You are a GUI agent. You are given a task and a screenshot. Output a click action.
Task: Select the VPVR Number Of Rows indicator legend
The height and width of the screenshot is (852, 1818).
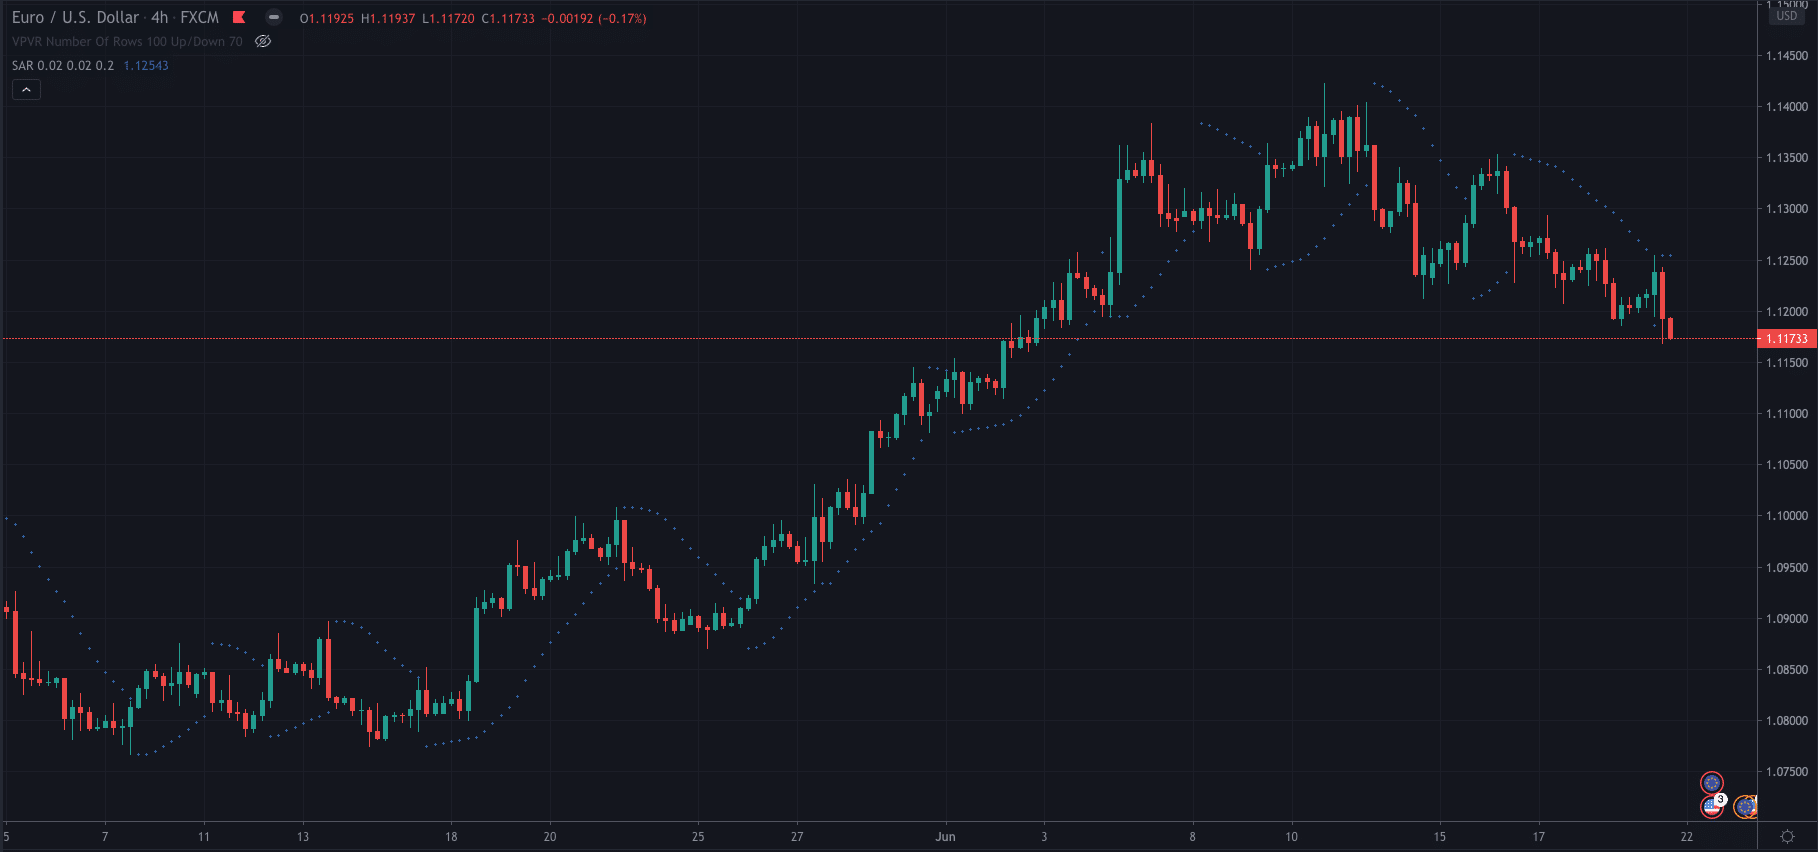point(127,41)
